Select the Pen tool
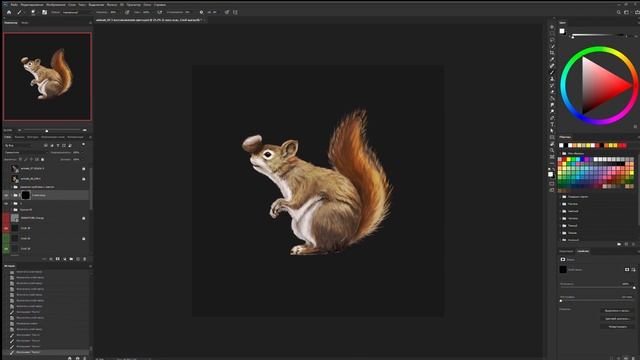The height and width of the screenshot is (360, 640). (552, 118)
